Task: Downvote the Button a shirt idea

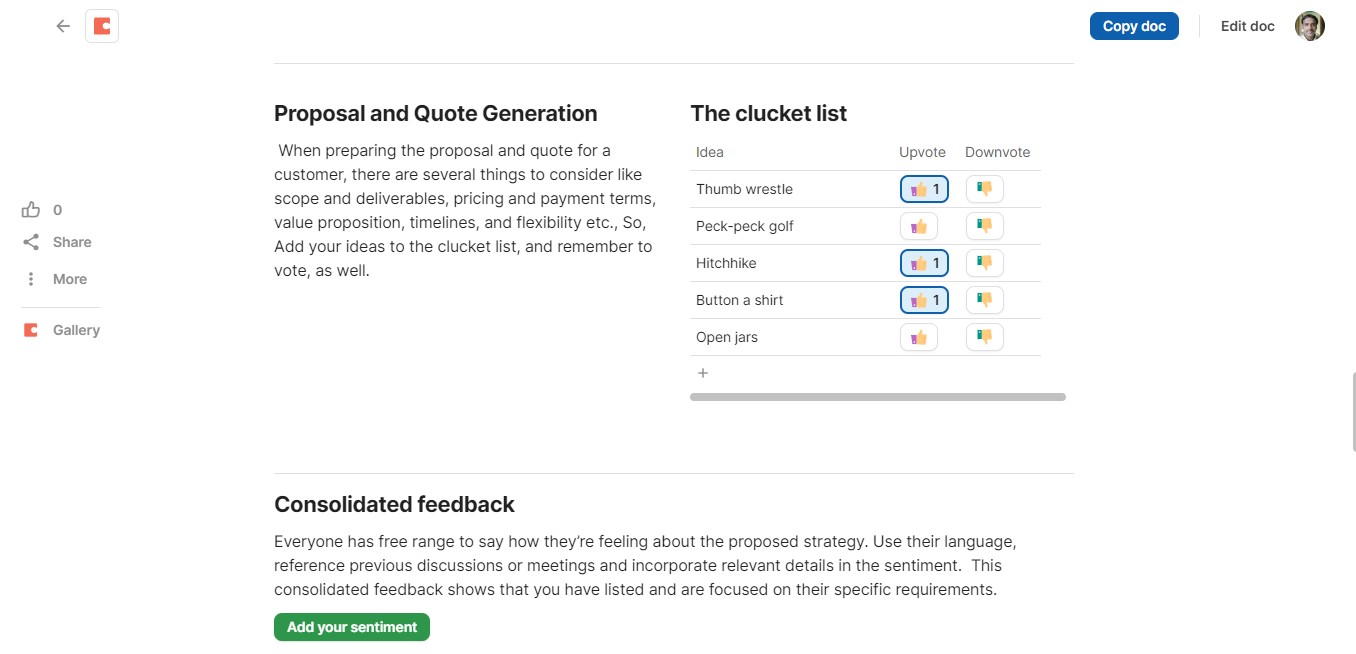Action: point(984,300)
